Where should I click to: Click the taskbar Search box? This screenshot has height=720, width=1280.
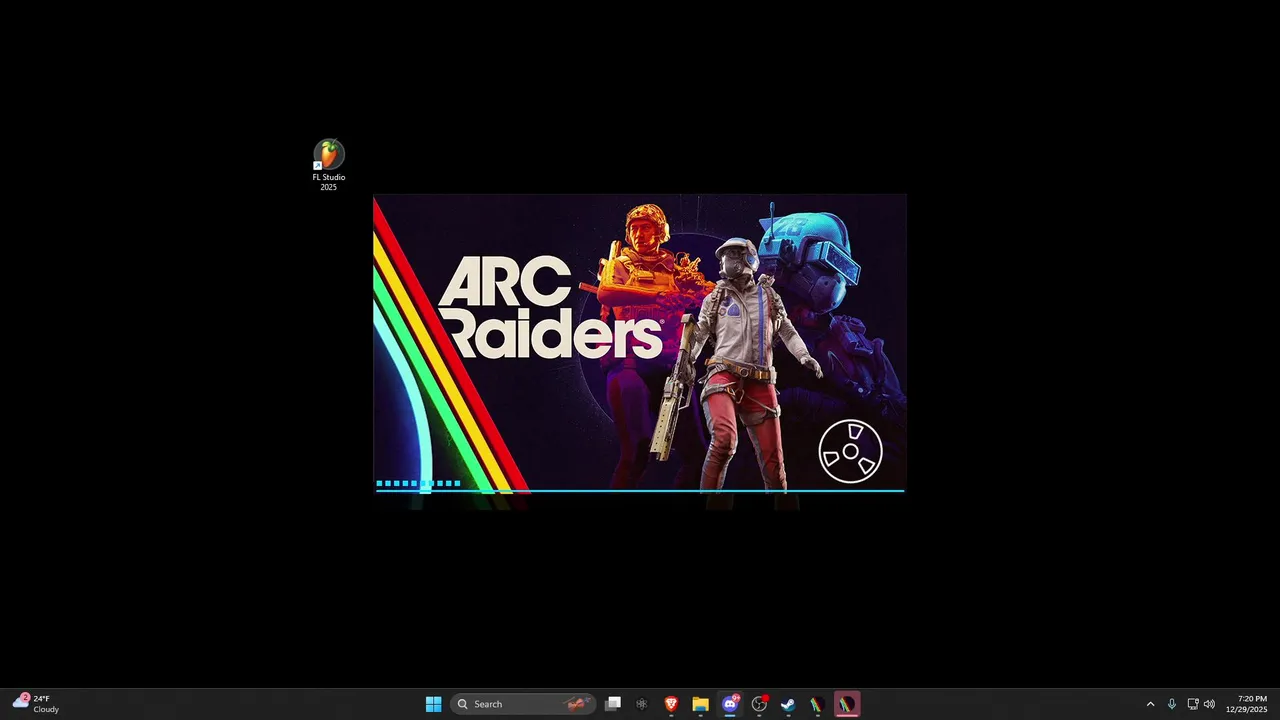[523, 704]
